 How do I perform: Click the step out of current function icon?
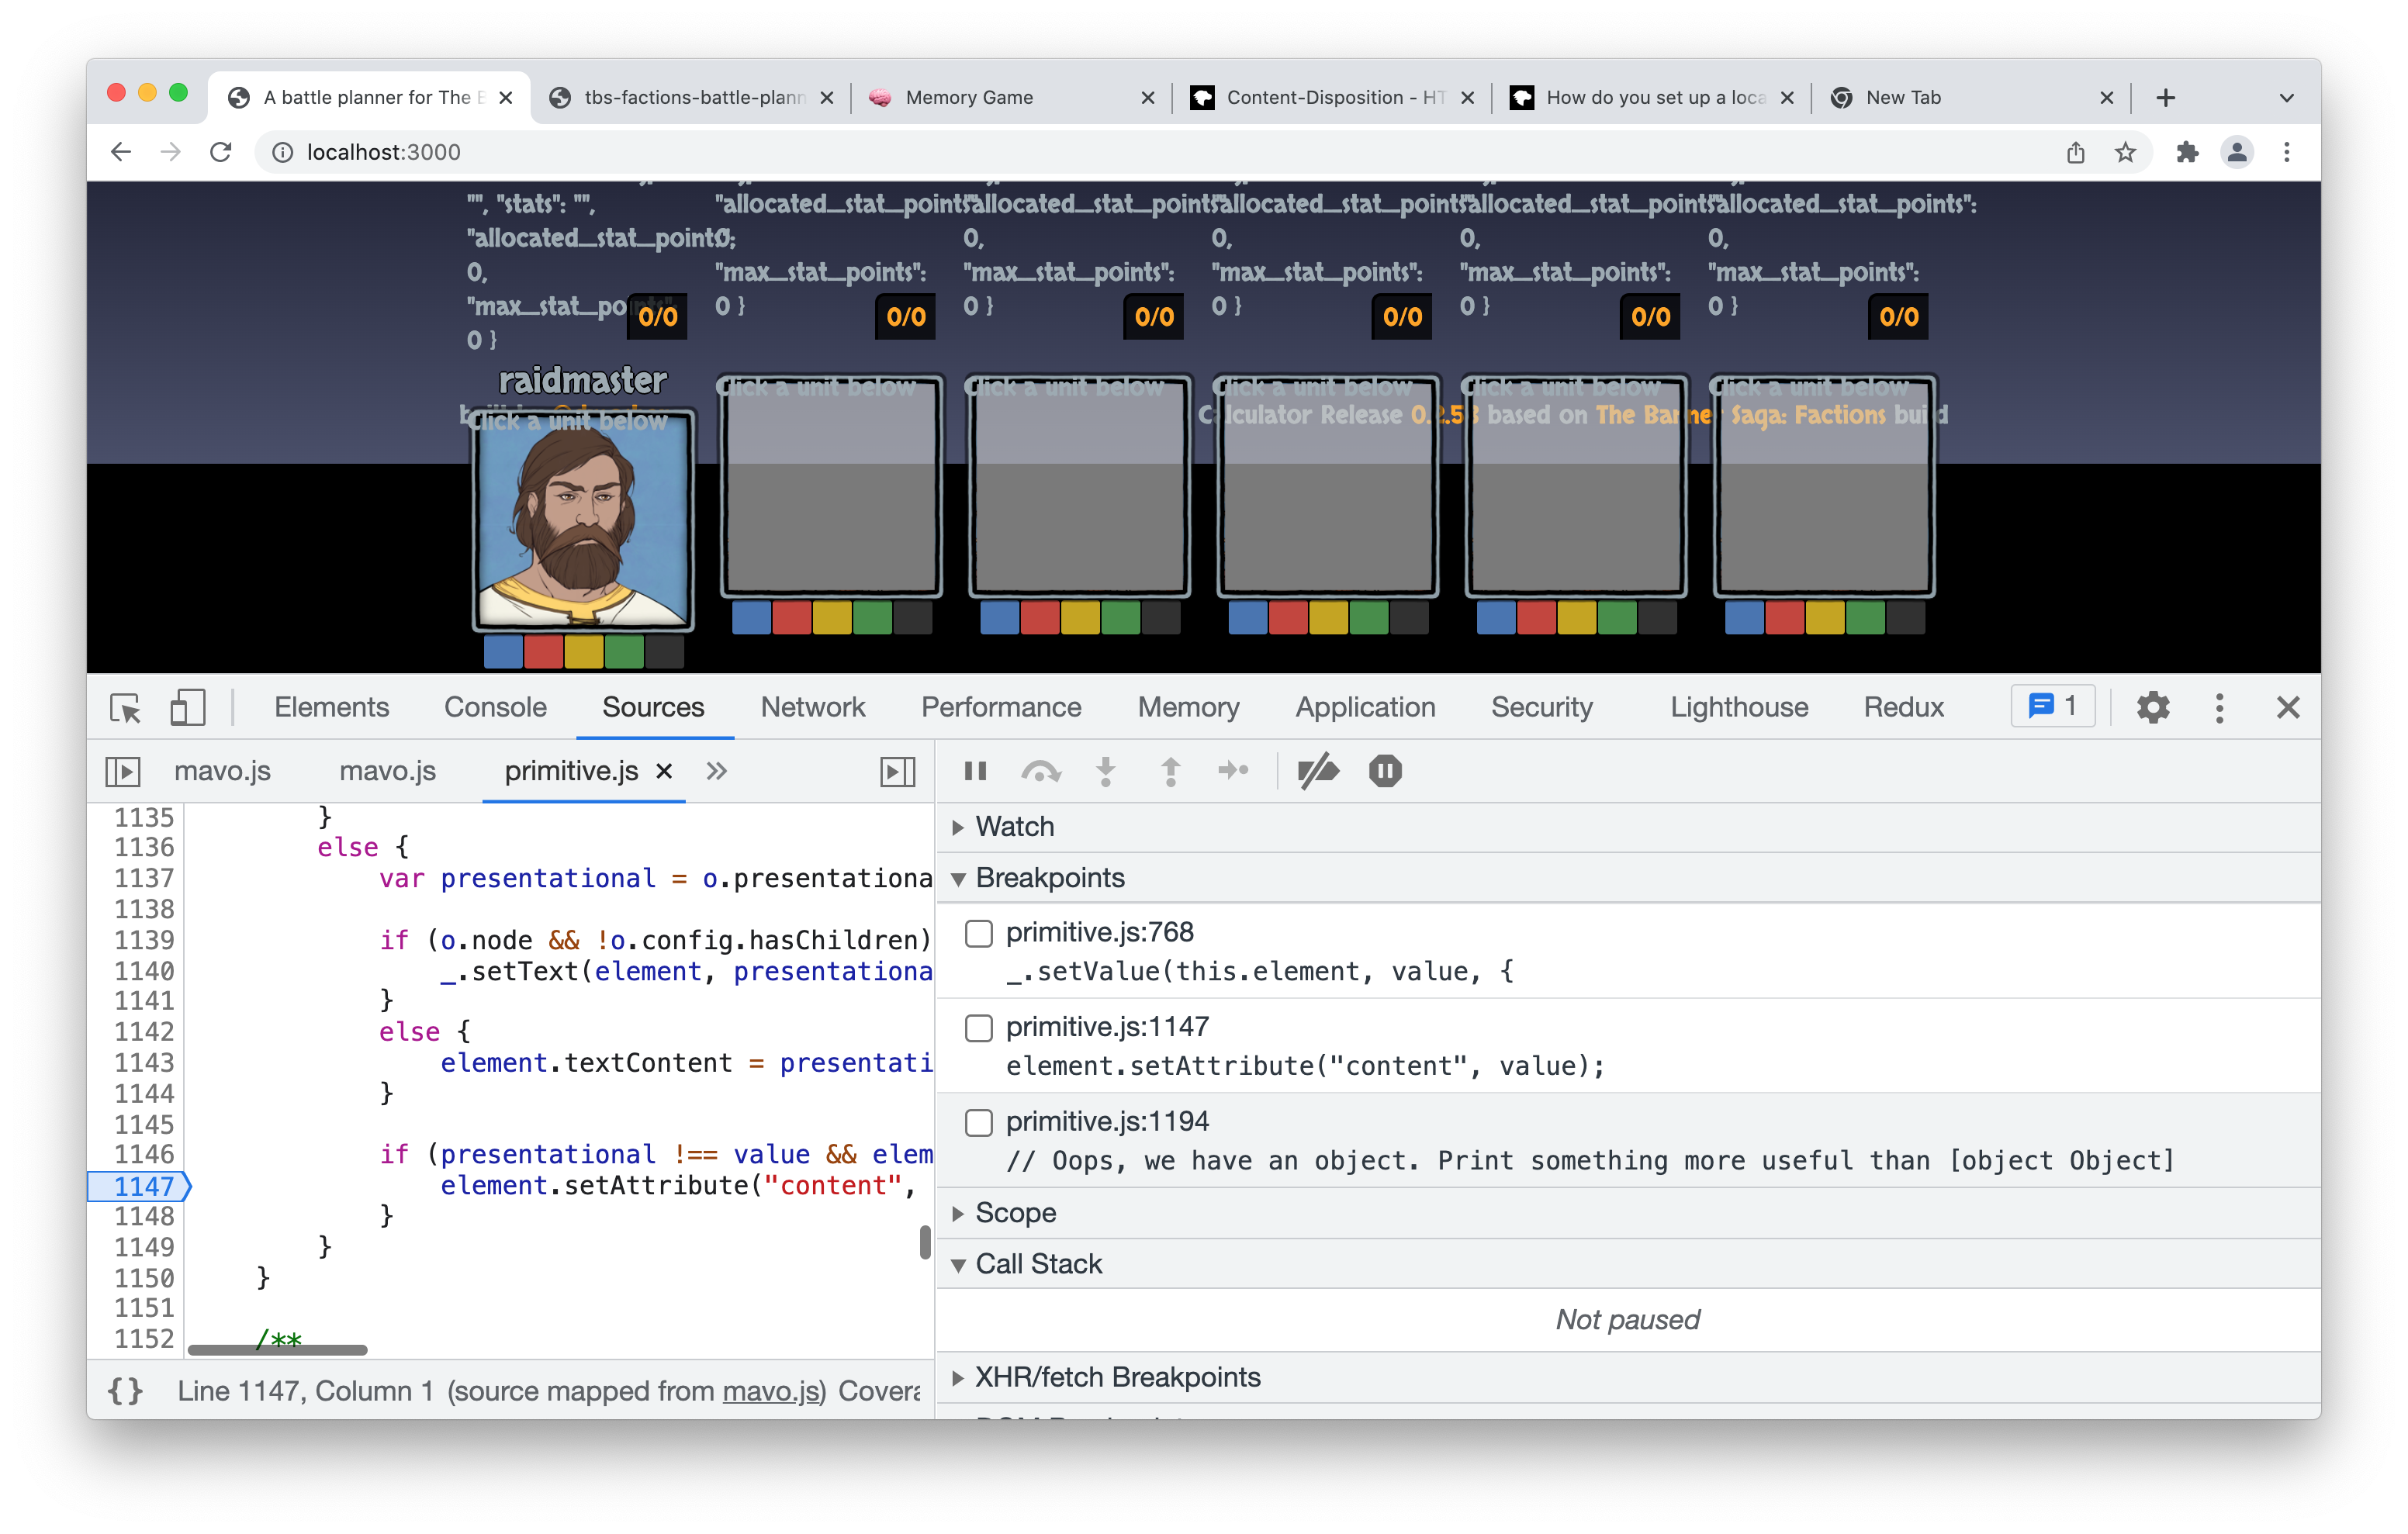1170,771
